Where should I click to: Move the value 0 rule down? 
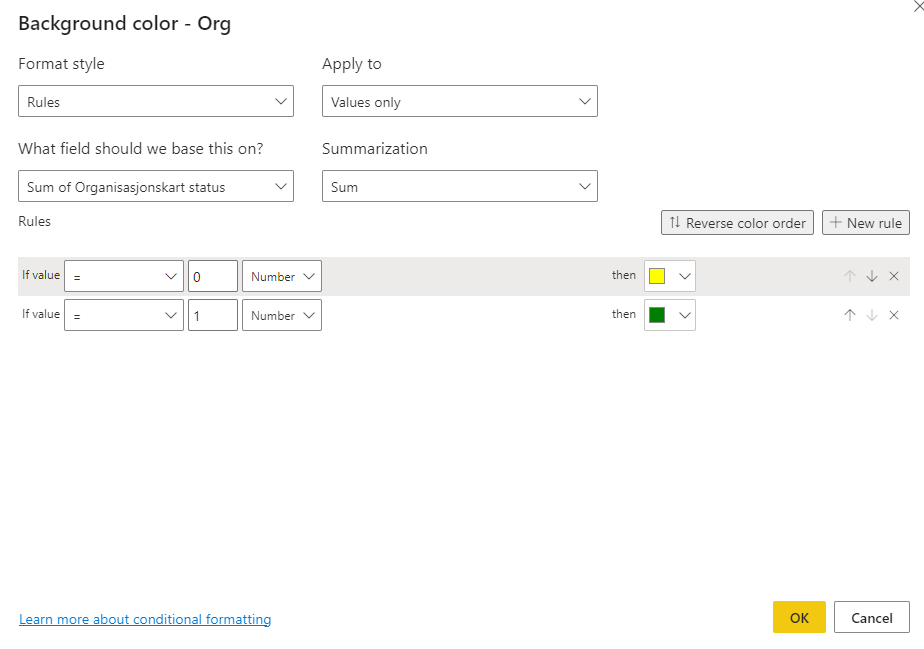pyautogui.click(x=872, y=276)
